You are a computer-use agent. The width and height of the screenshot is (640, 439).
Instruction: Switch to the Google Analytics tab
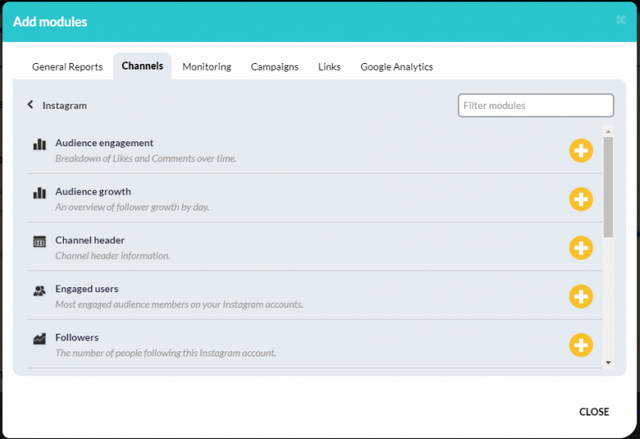coord(396,67)
